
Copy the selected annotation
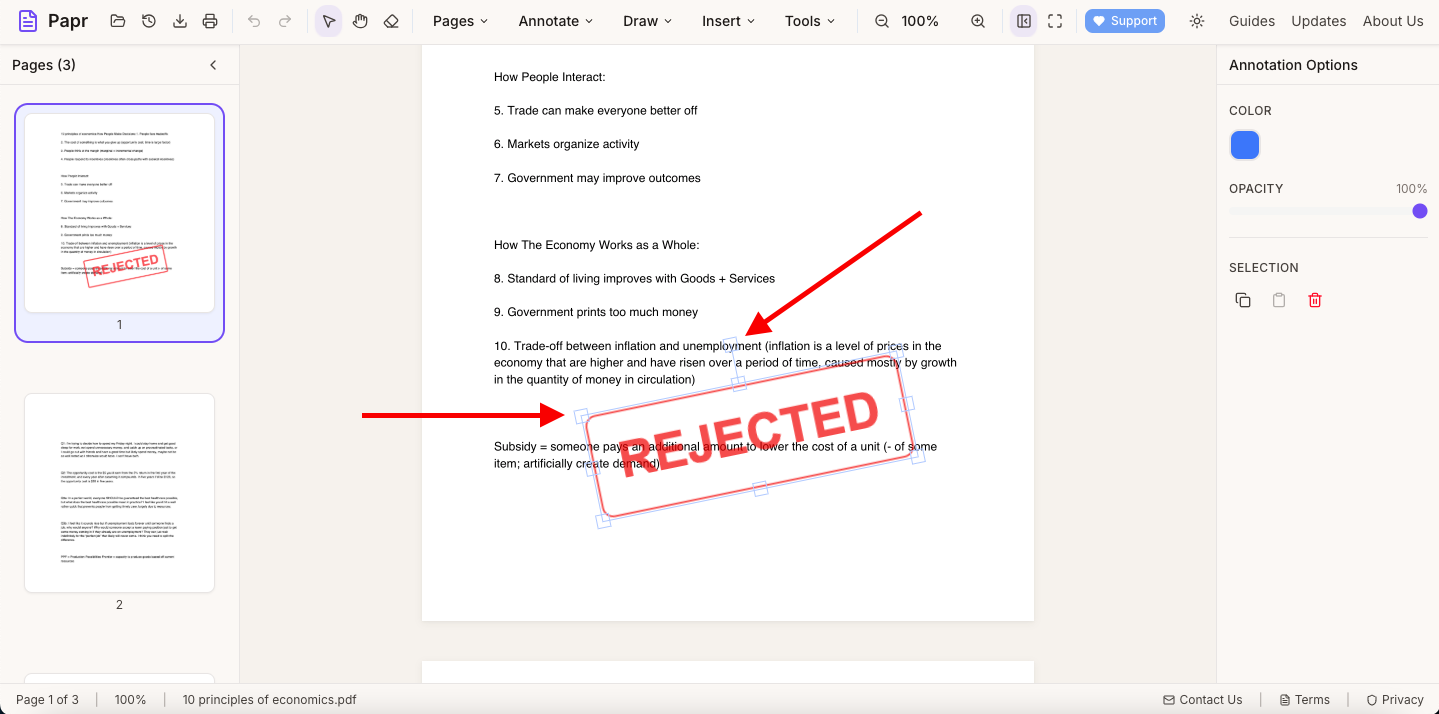tap(1242, 299)
